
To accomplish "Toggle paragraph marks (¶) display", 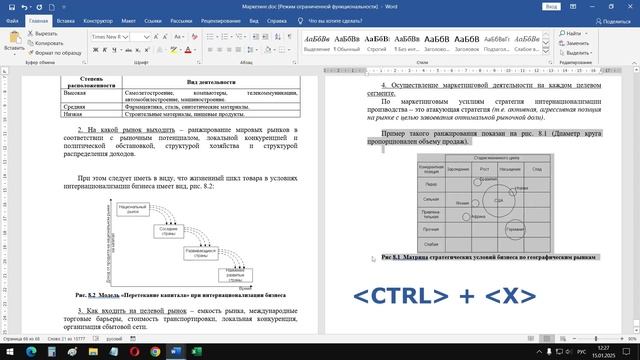I will tap(289, 37).
